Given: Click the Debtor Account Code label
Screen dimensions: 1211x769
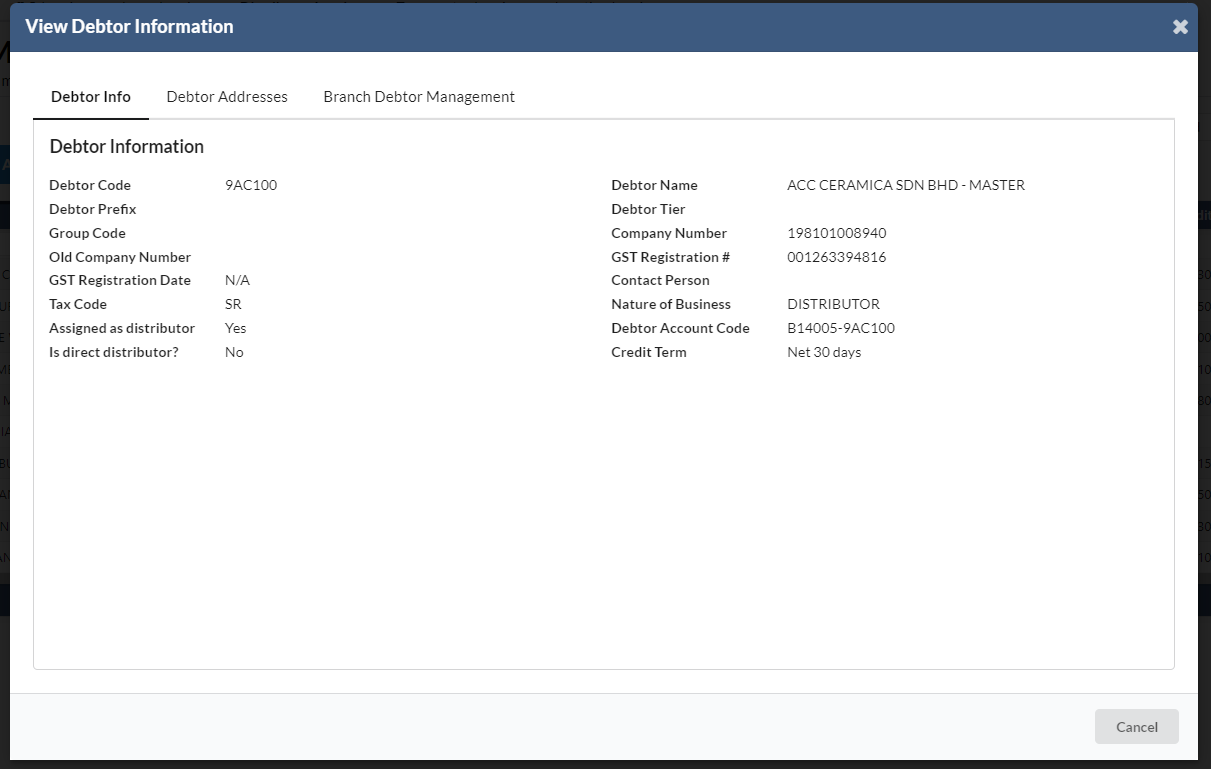Looking at the screenshot, I should pyautogui.click(x=681, y=328).
